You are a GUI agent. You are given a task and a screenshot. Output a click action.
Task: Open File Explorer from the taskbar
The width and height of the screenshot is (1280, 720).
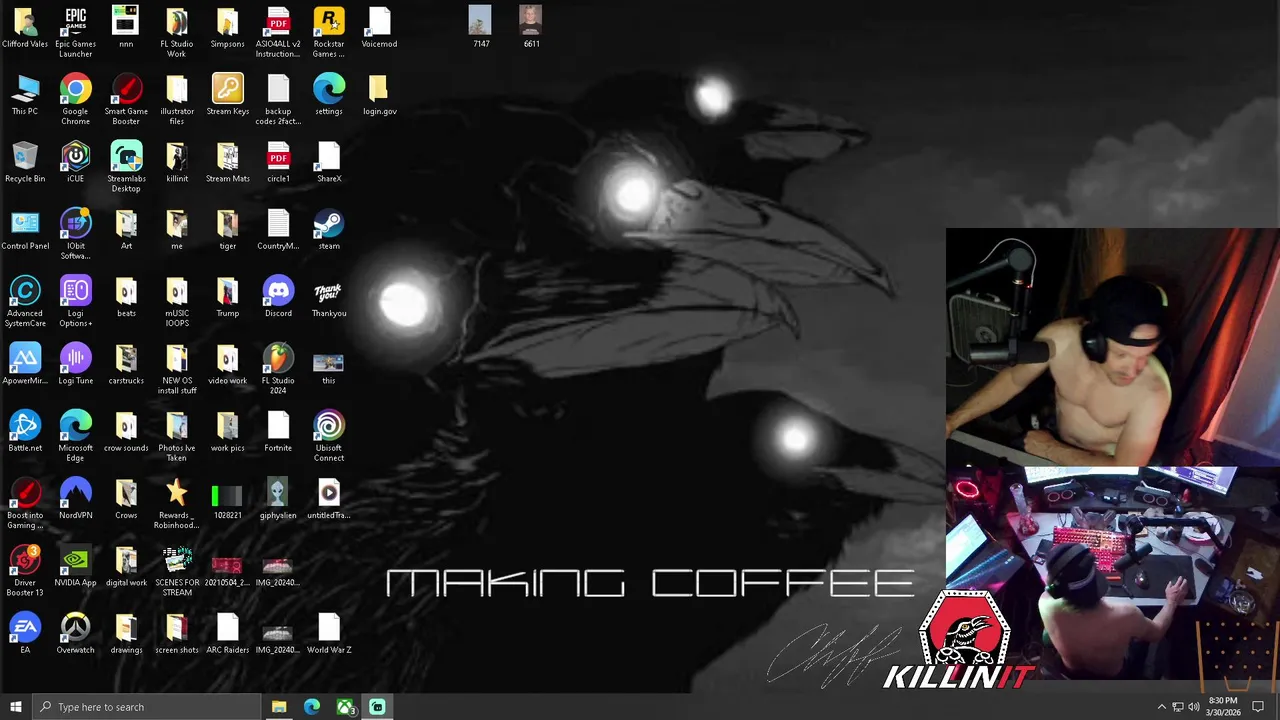279,707
